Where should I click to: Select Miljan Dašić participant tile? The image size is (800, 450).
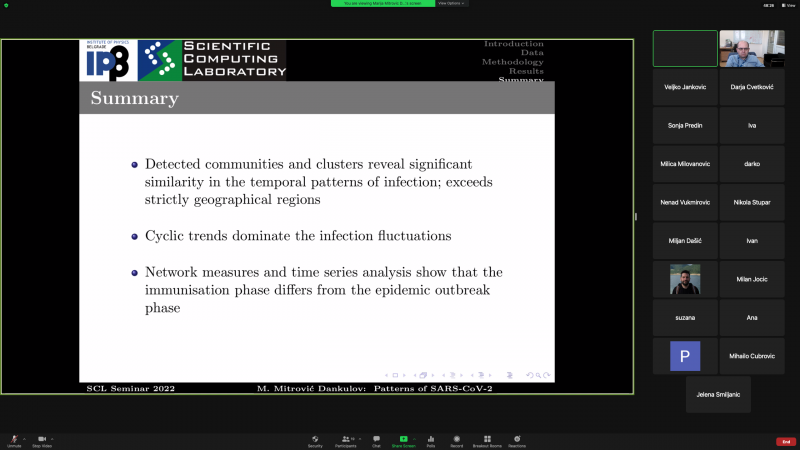coord(685,241)
